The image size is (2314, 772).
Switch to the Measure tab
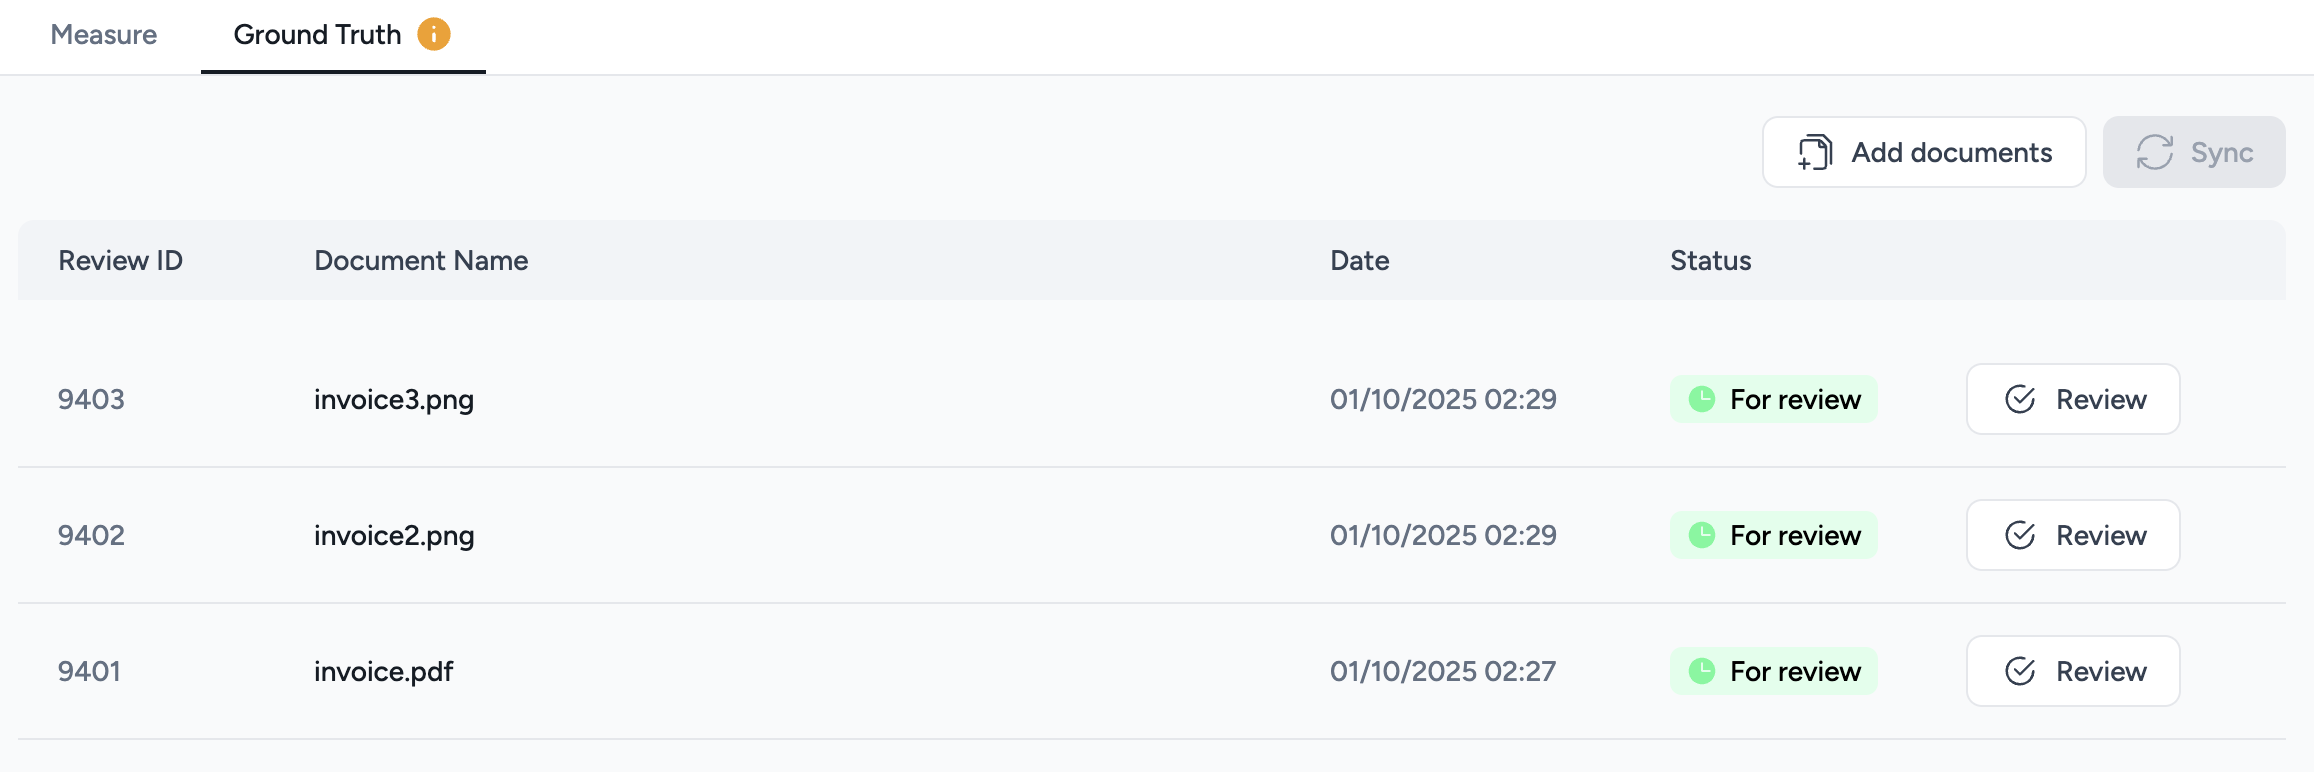click(104, 35)
